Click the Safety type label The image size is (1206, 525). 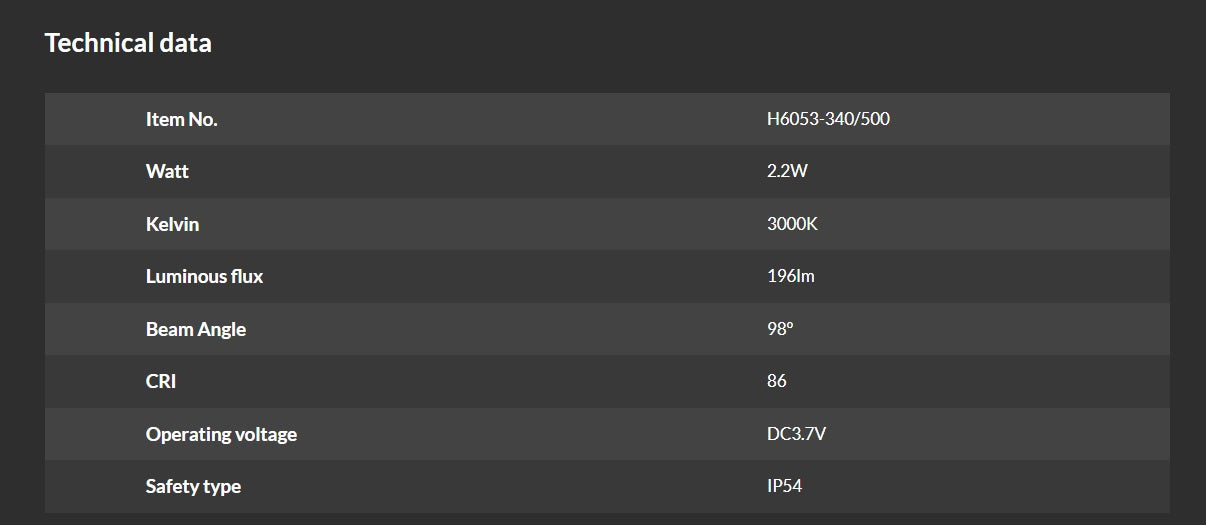[x=193, y=486]
